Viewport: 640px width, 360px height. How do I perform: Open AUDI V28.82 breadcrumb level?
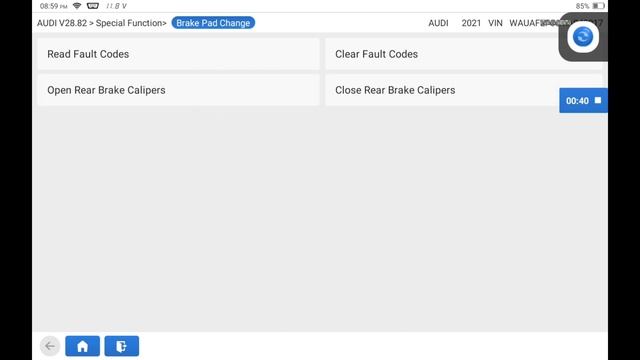point(62,23)
